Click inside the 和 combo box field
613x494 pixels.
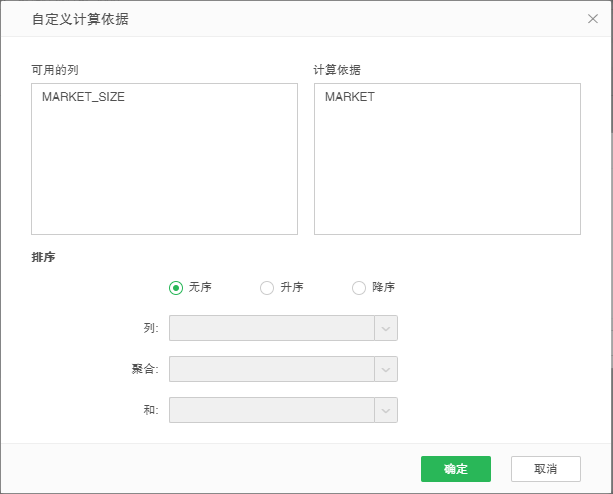(x=271, y=410)
